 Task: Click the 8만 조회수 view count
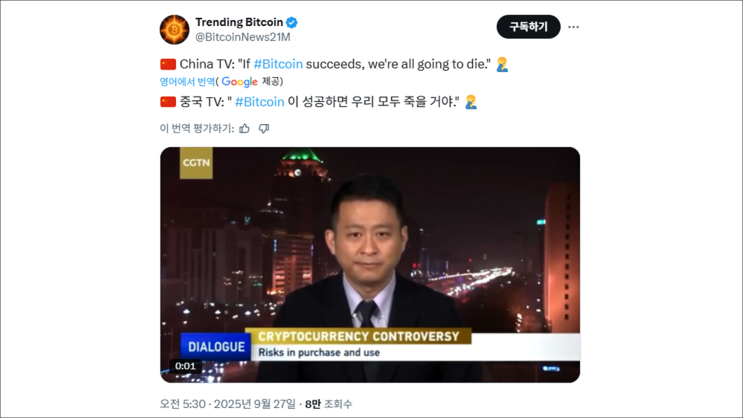tap(328, 404)
